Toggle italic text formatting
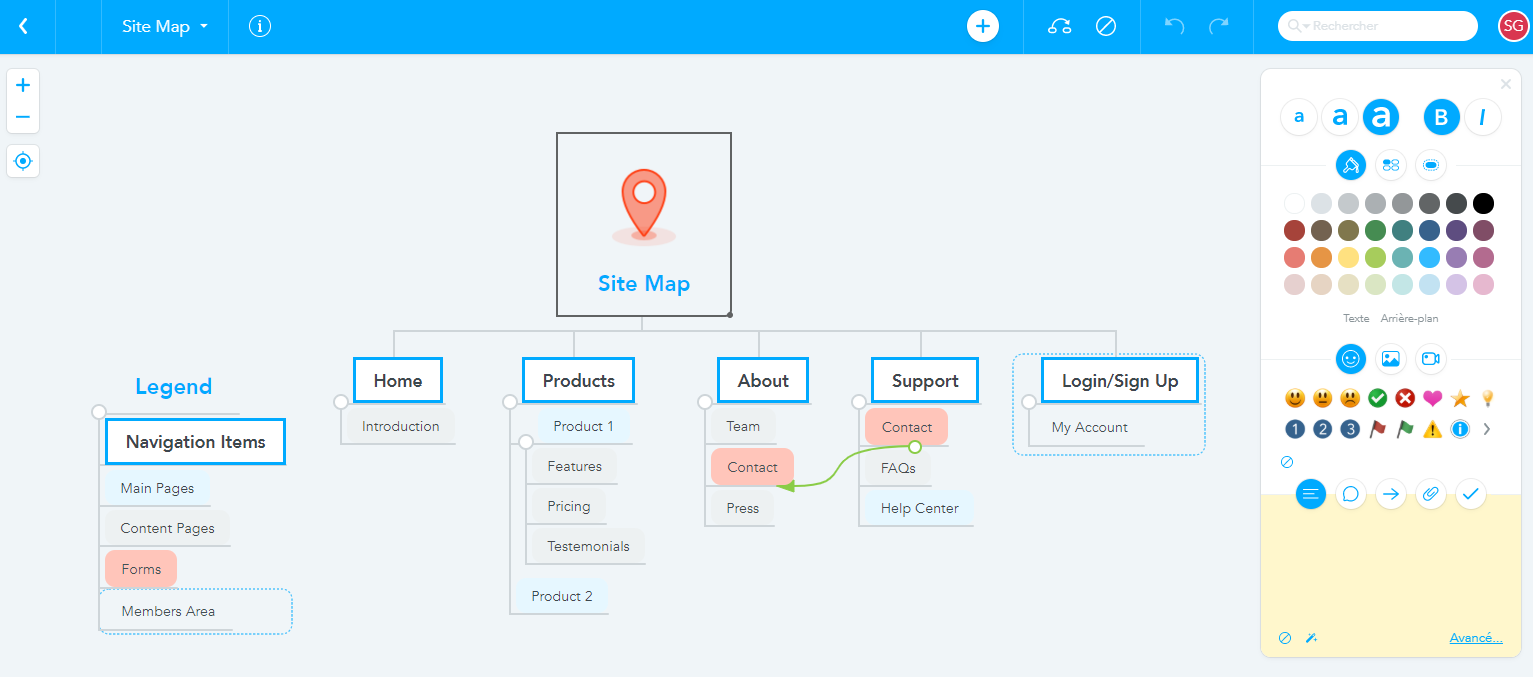 click(x=1482, y=117)
